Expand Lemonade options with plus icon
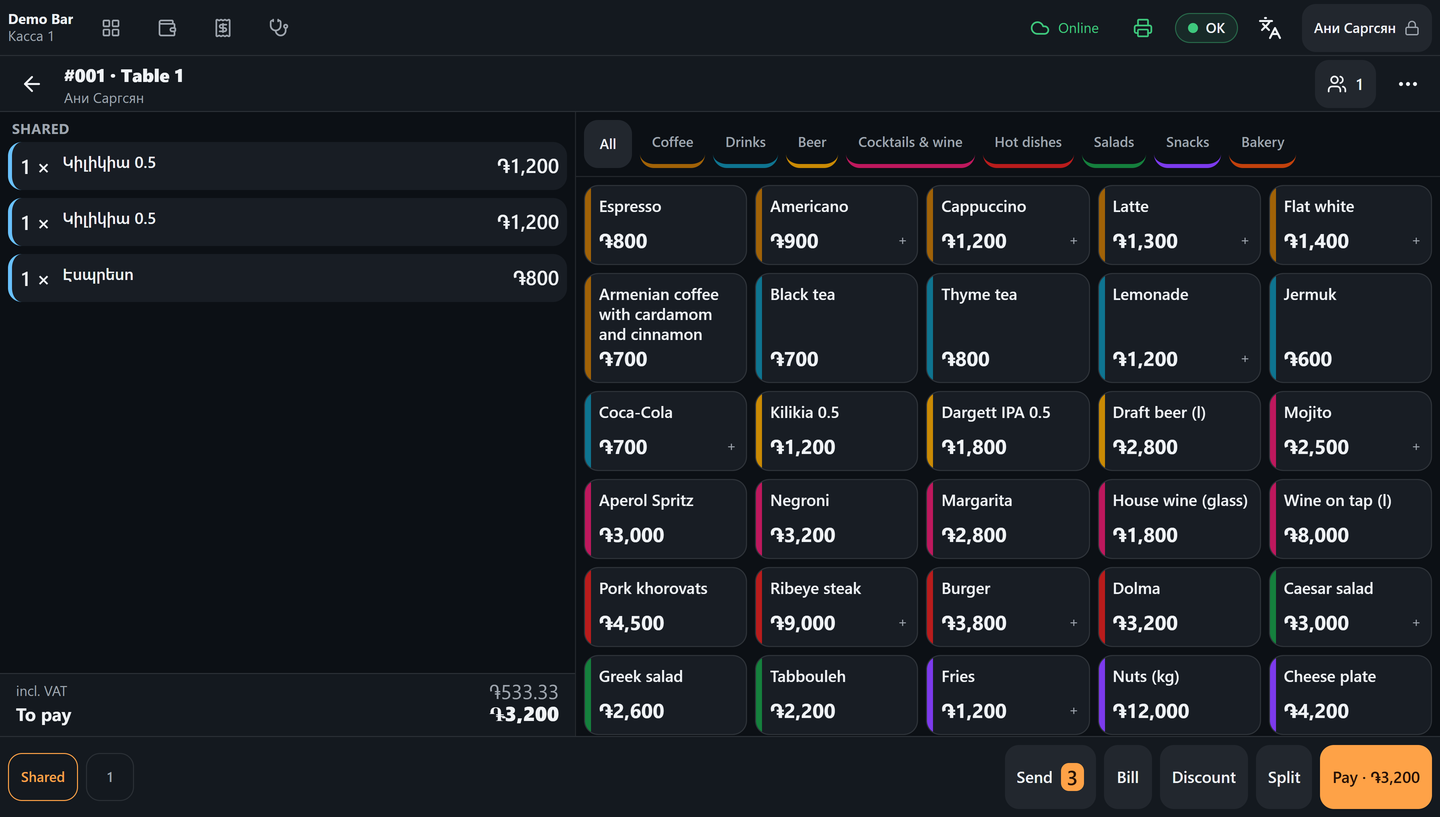Viewport: 1440px width, 817px height. click(1245, 359)
